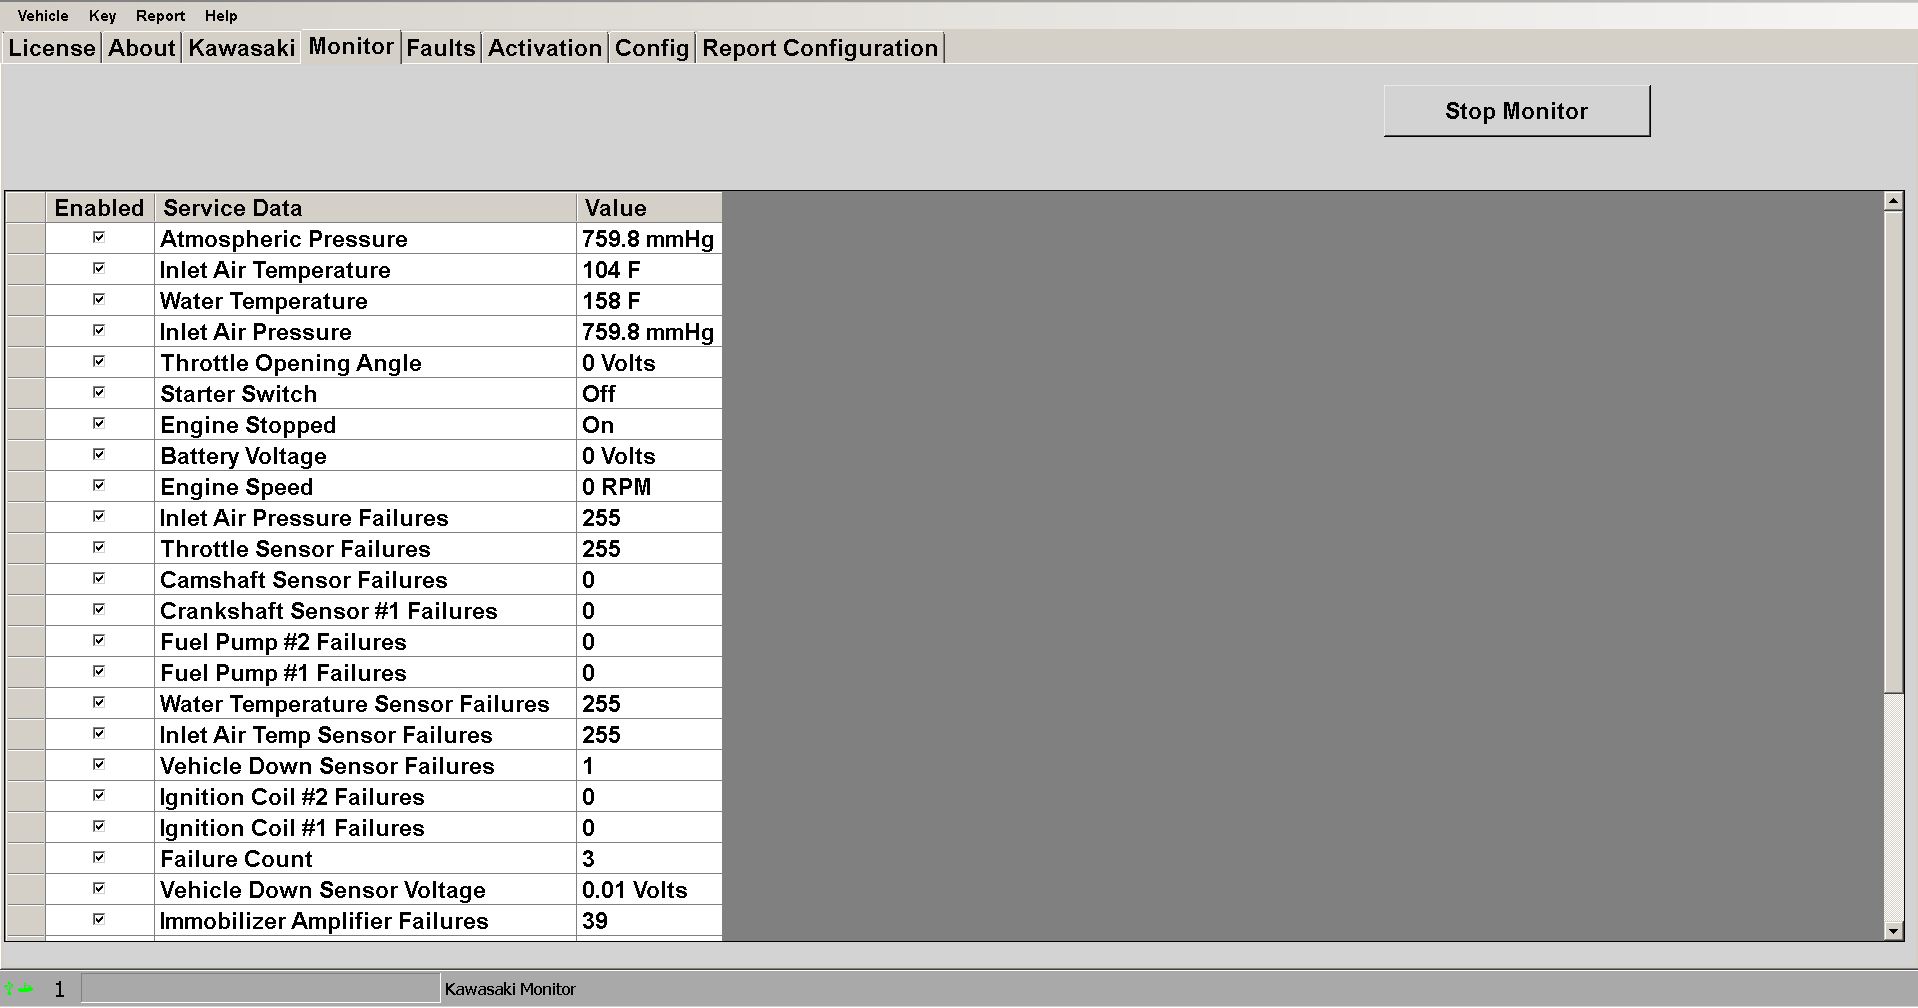Toggle Atmospheric Pressure enabled checkbox
Image resolution: width=1918 pixels, height=1008 pixels.
pyautogui.click(x=99, y=237)
